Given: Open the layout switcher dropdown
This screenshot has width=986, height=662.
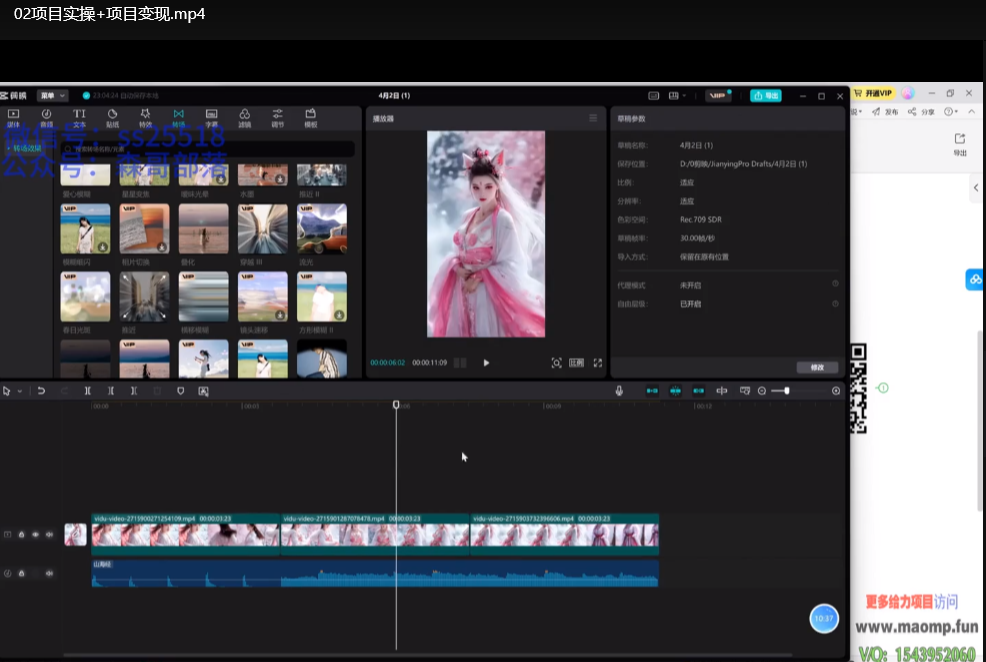Looking at the screenshot, I should pyautogui.click(x=677, y=96).
